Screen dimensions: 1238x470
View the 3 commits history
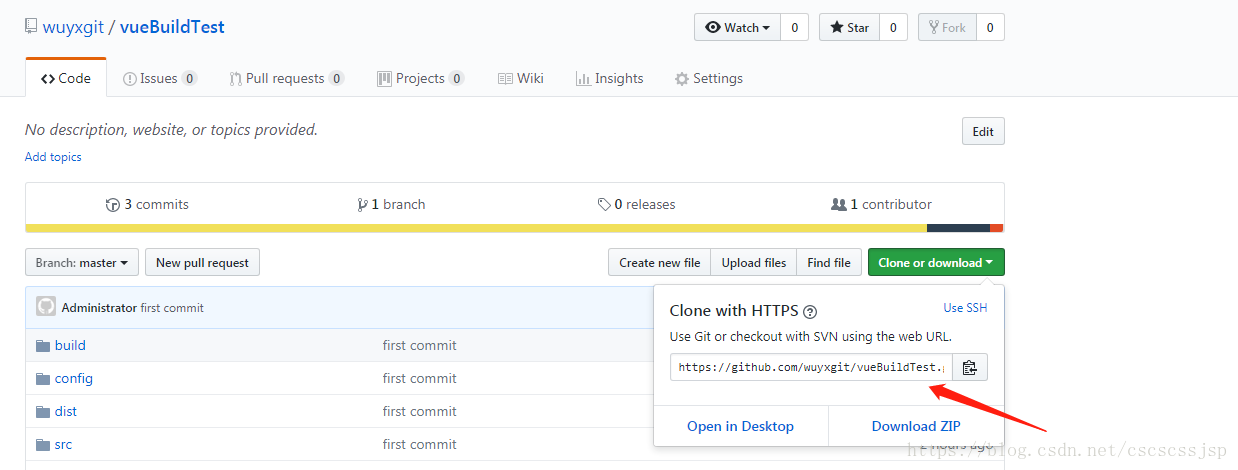pos(147,204)
